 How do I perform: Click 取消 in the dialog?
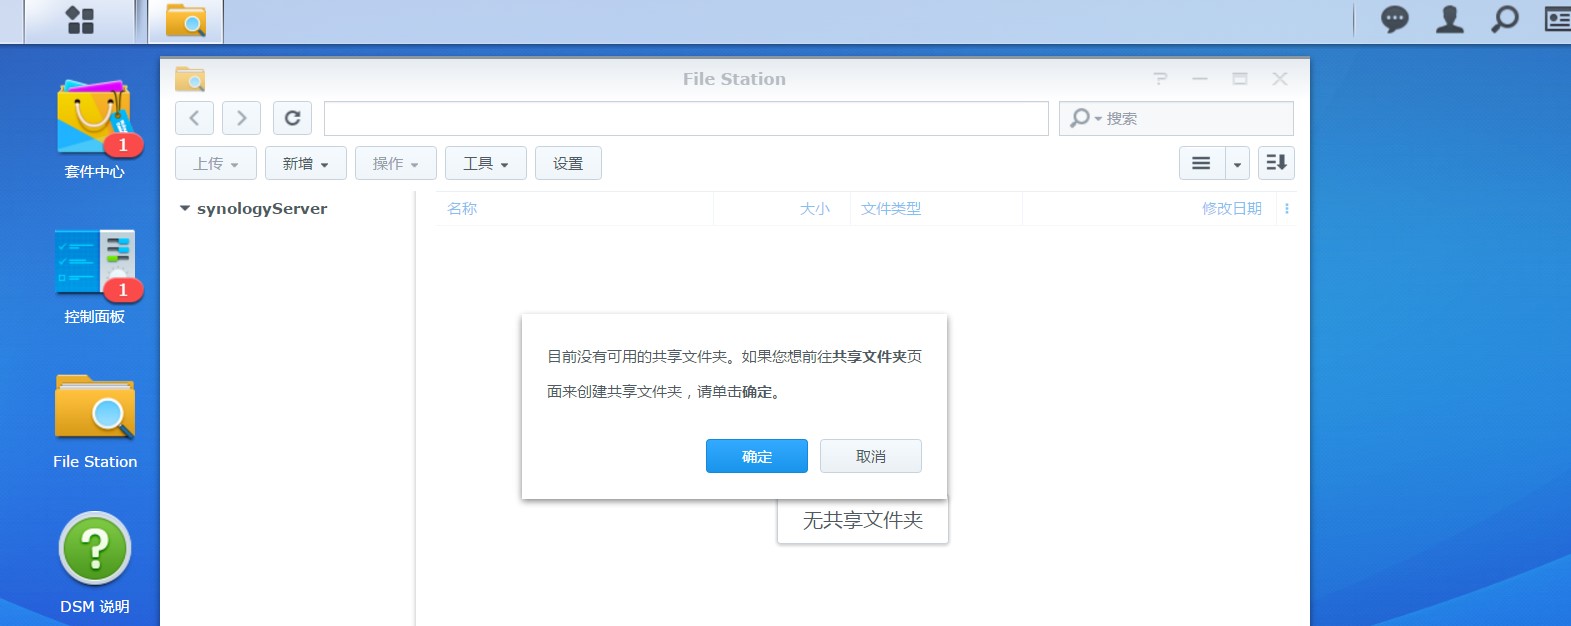871,456
